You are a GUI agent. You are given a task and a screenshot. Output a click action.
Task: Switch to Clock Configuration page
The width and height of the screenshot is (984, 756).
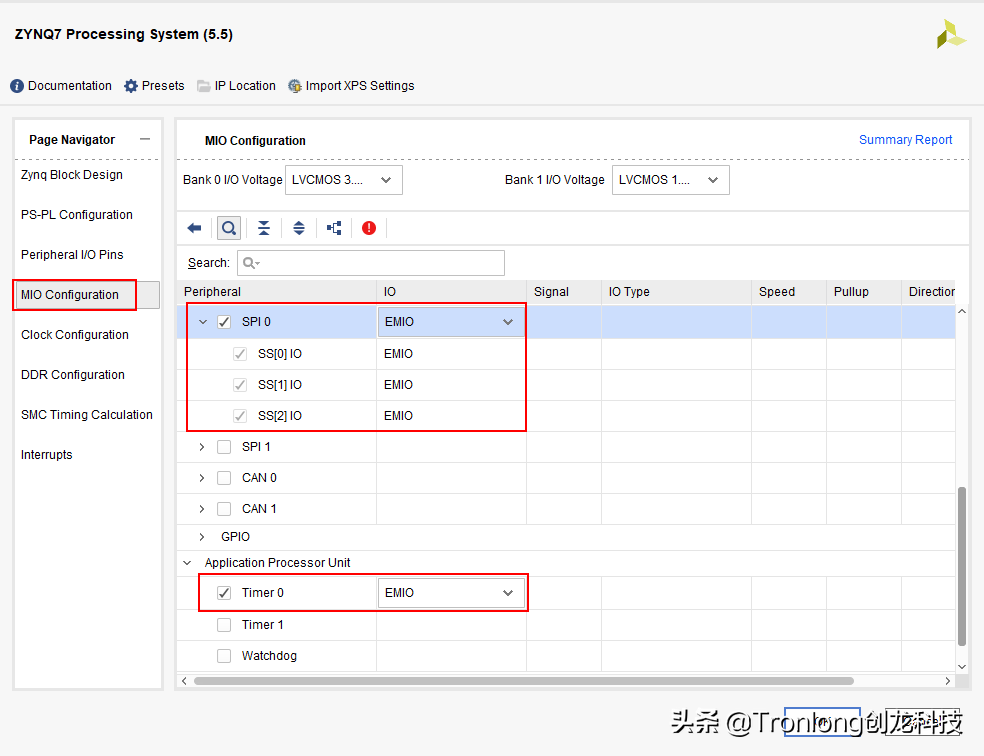[x=73, y=334]
